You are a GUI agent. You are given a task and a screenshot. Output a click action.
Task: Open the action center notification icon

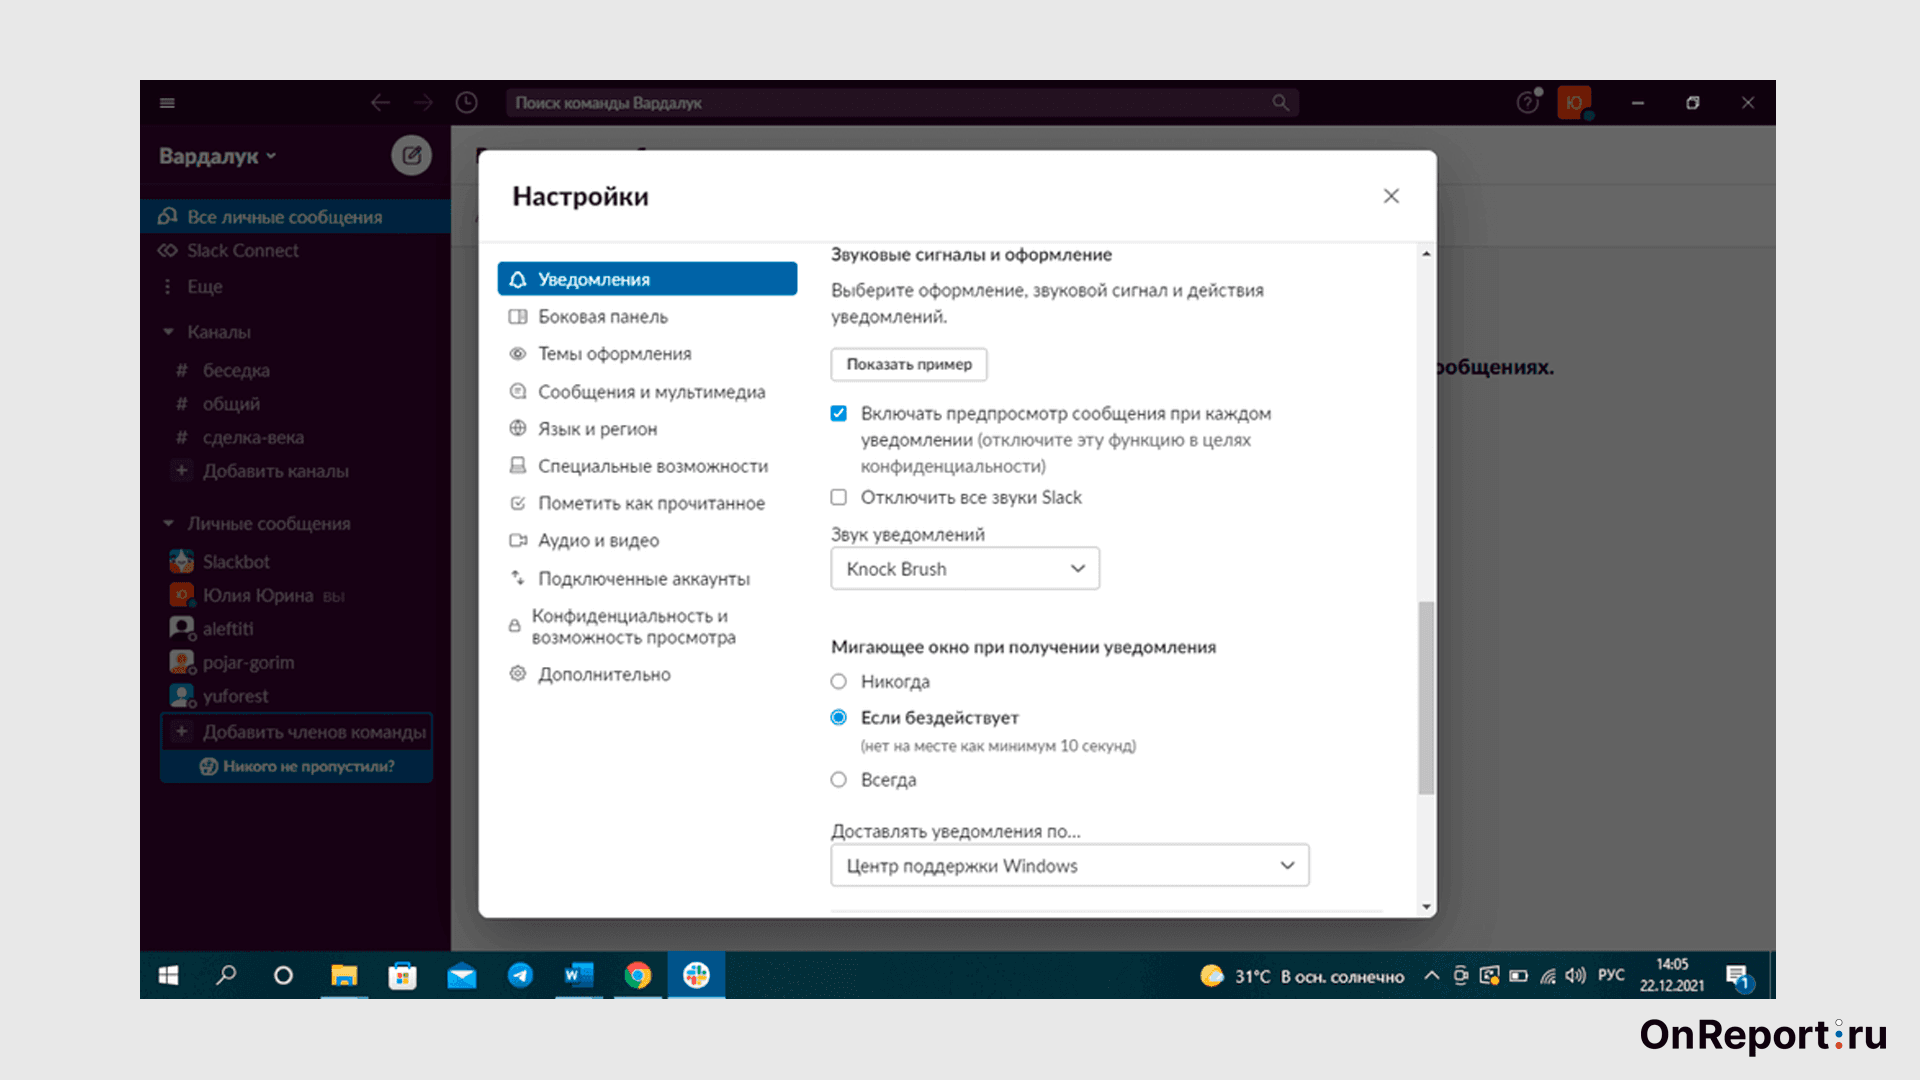pyautogui.click(x=1738, y=977)
